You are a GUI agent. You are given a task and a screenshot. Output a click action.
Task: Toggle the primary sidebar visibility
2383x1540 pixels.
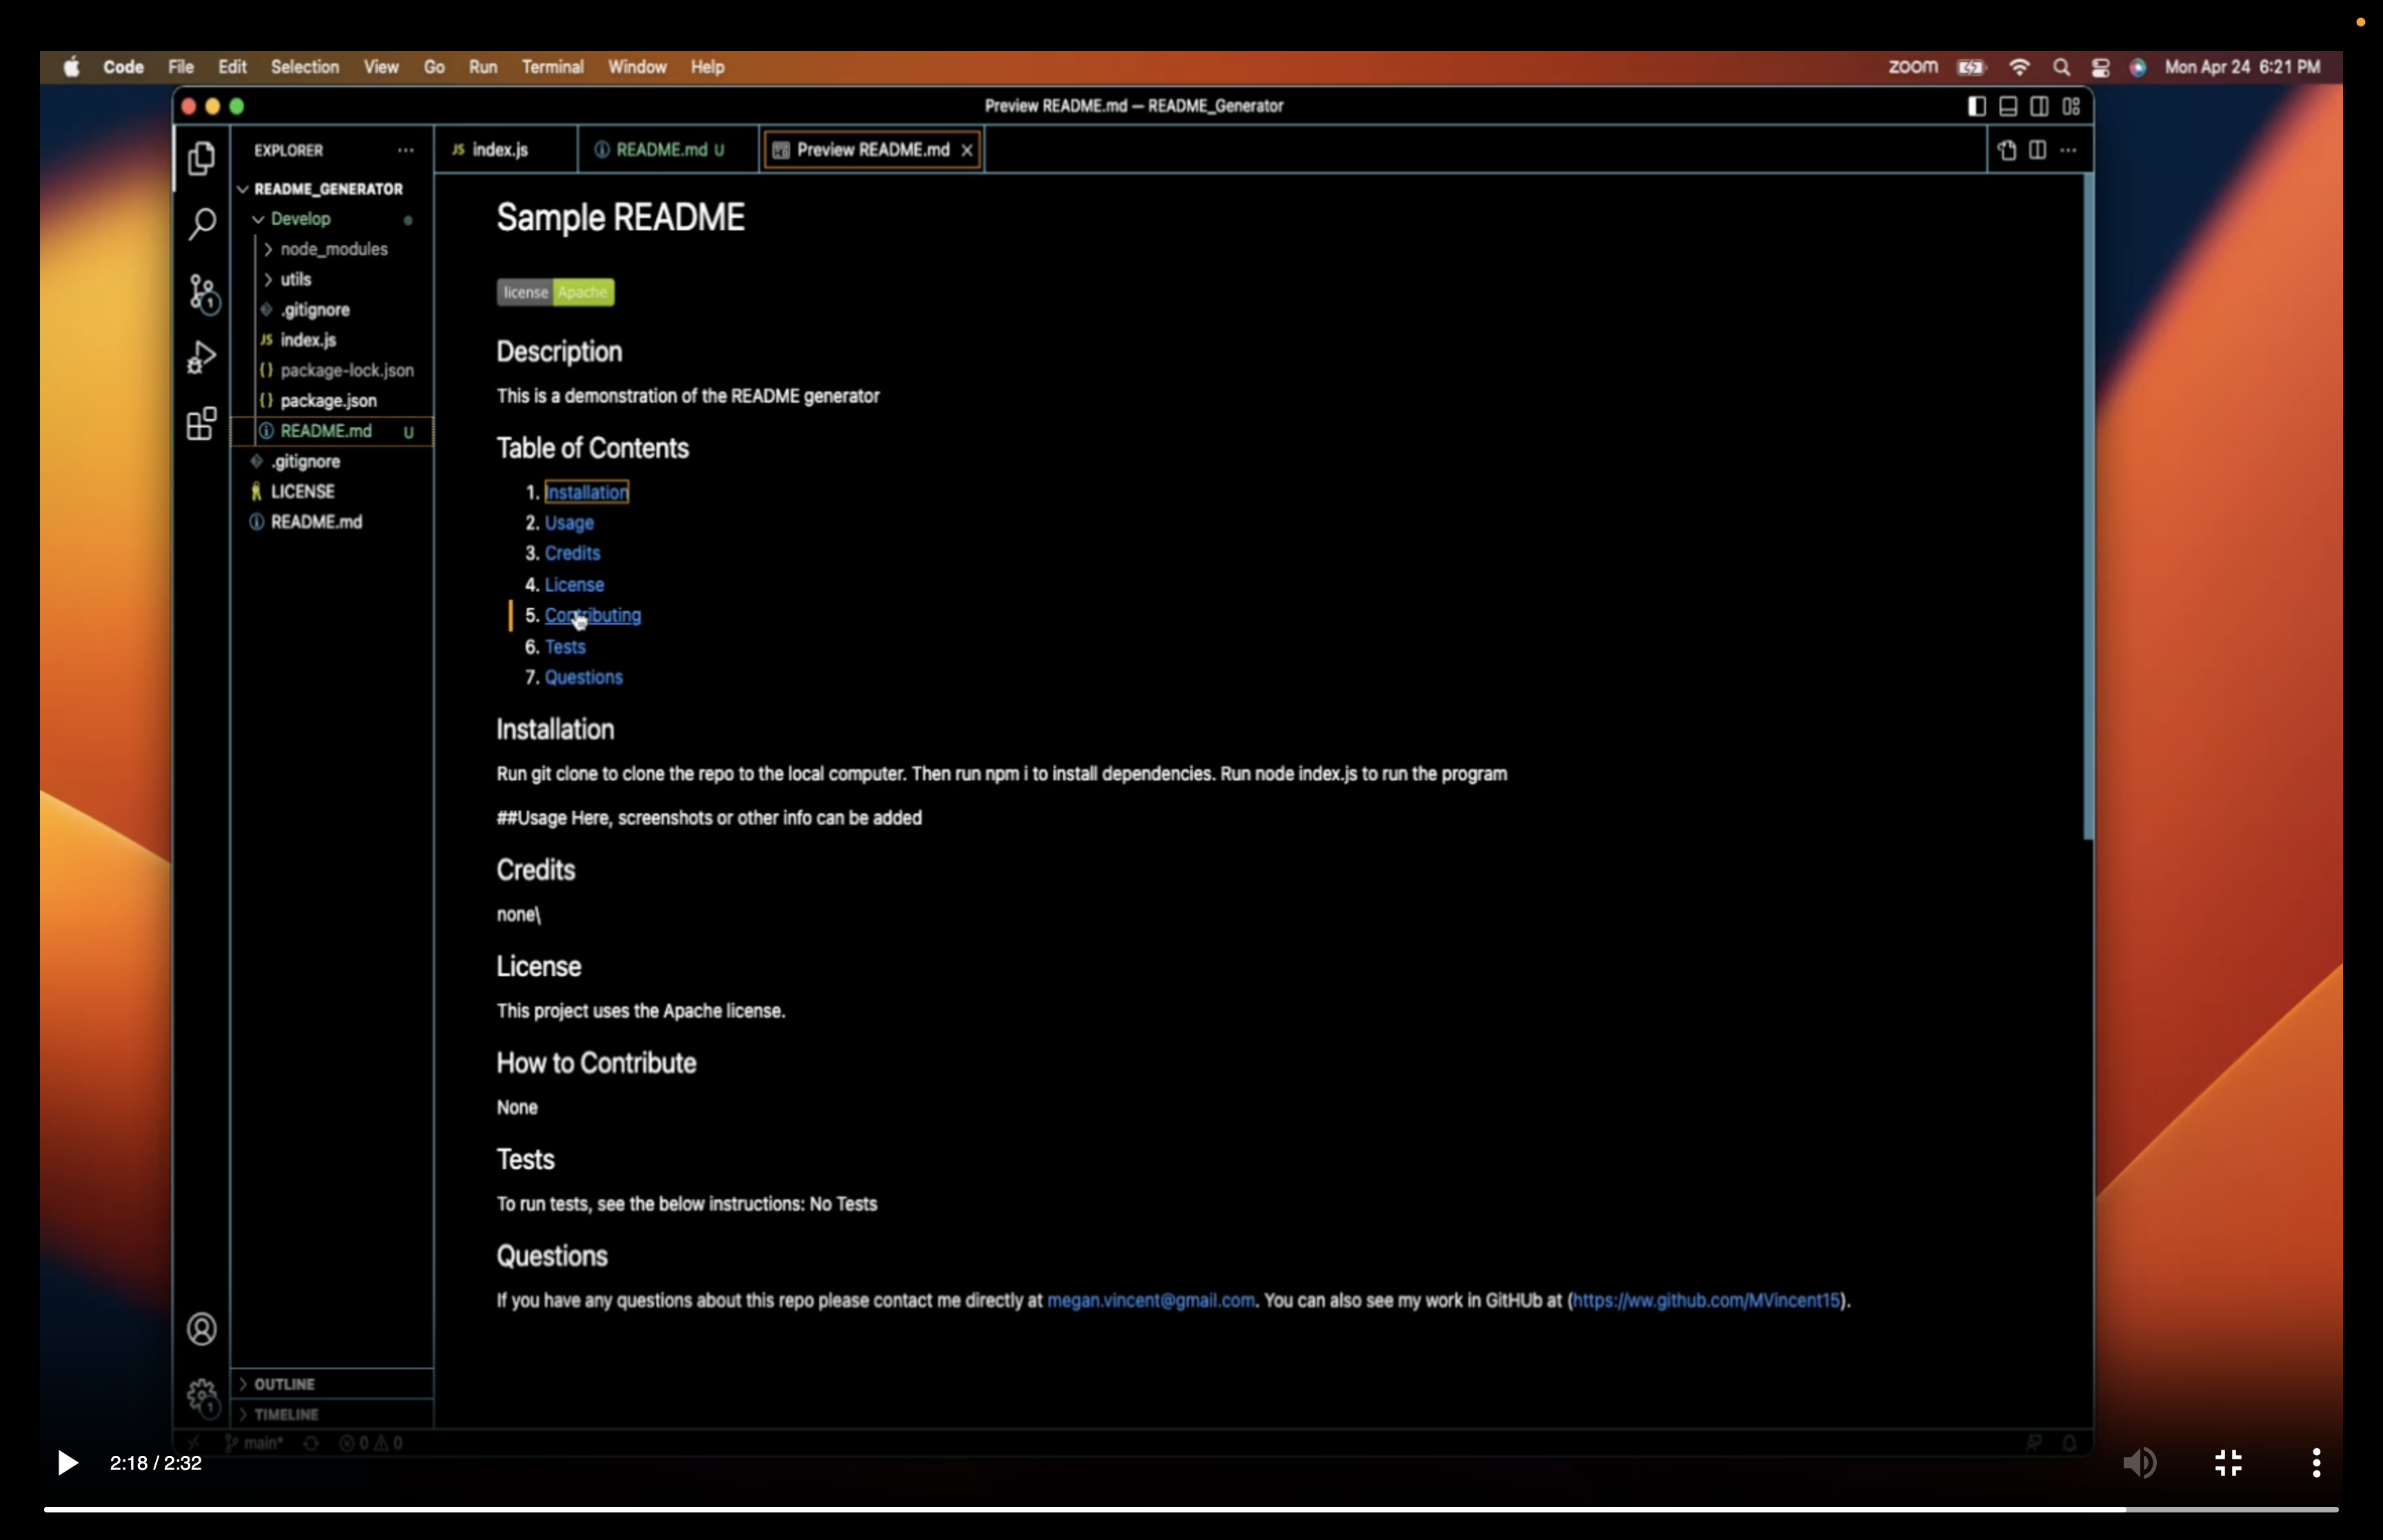click(x=1975, y=106)
